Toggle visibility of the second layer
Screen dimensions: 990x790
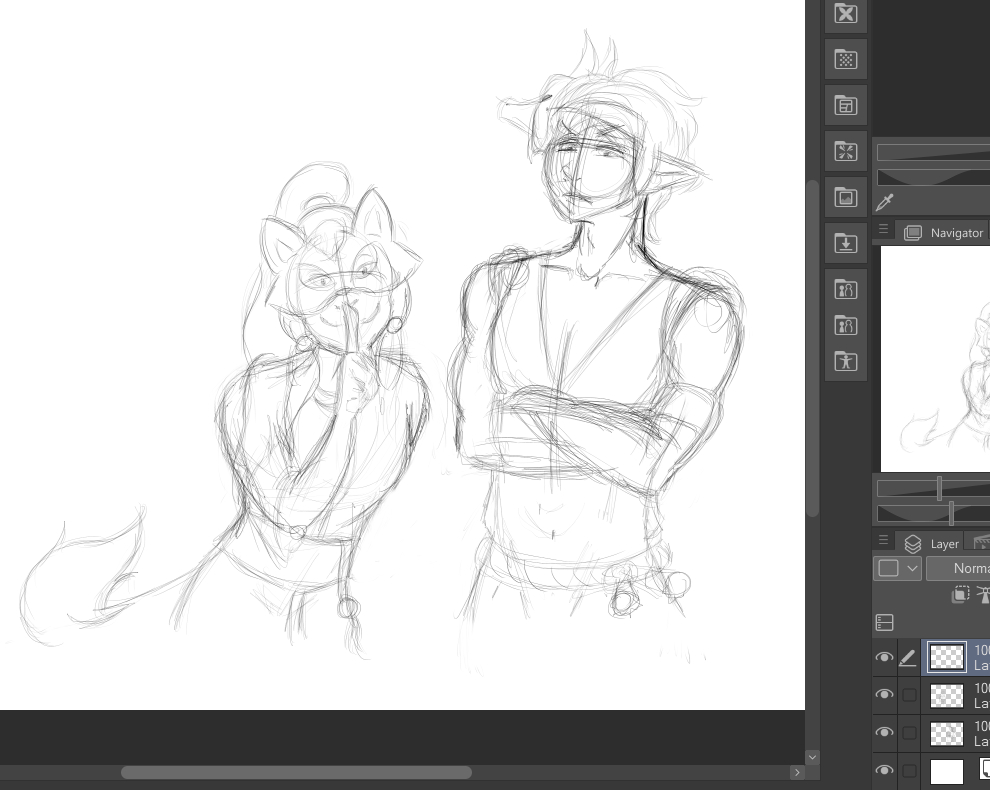tap(884, 695)
